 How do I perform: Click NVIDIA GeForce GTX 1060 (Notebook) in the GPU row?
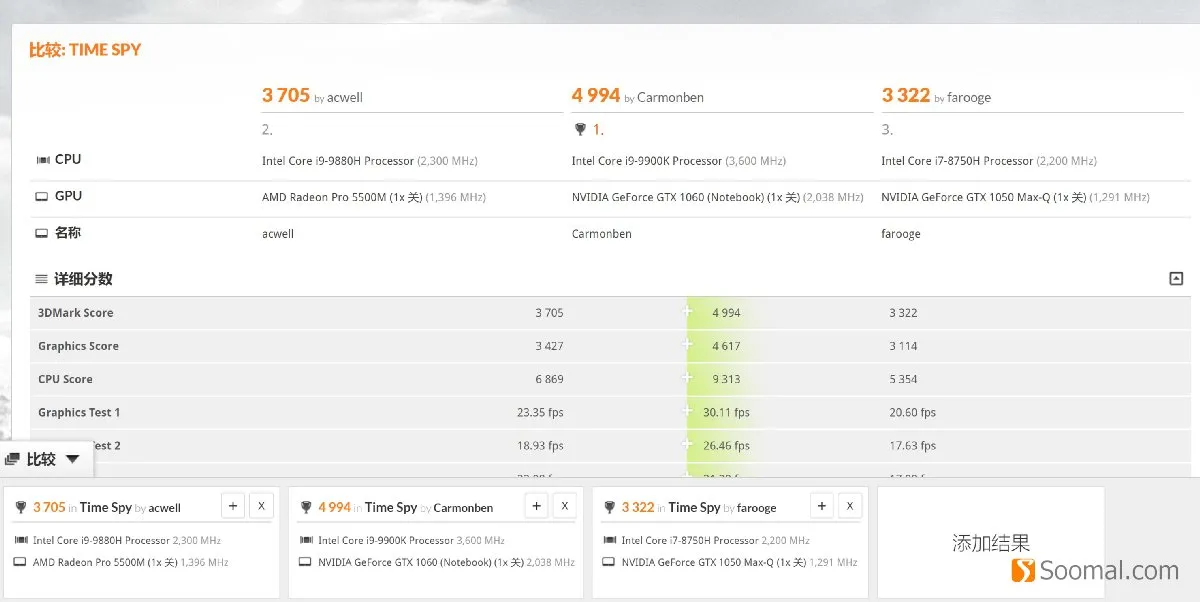(668, 198)
